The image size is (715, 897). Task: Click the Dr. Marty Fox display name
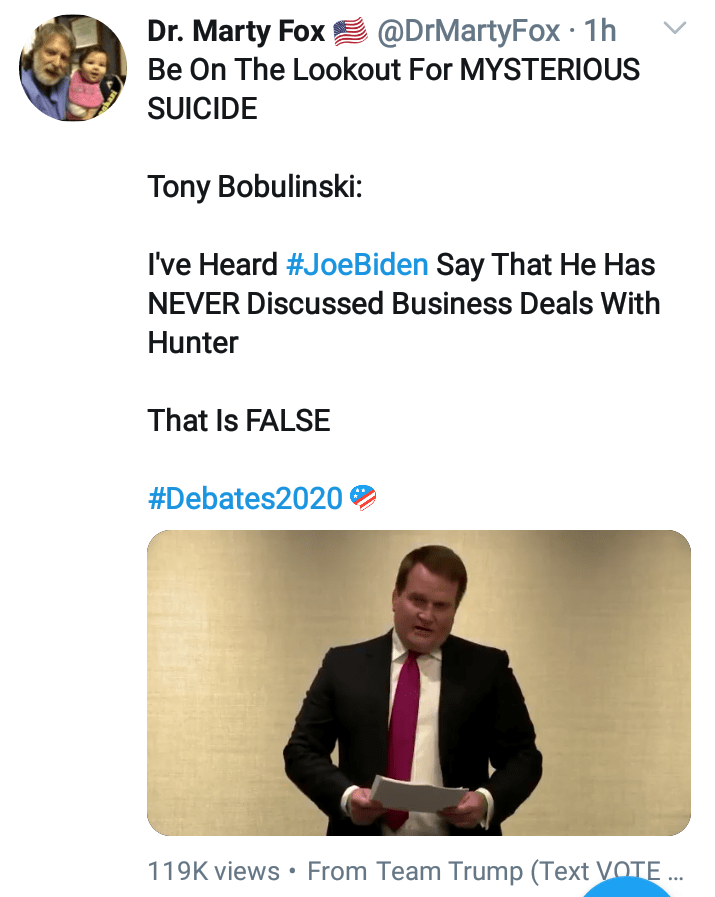pyautogui.click(x=236, y=31)
